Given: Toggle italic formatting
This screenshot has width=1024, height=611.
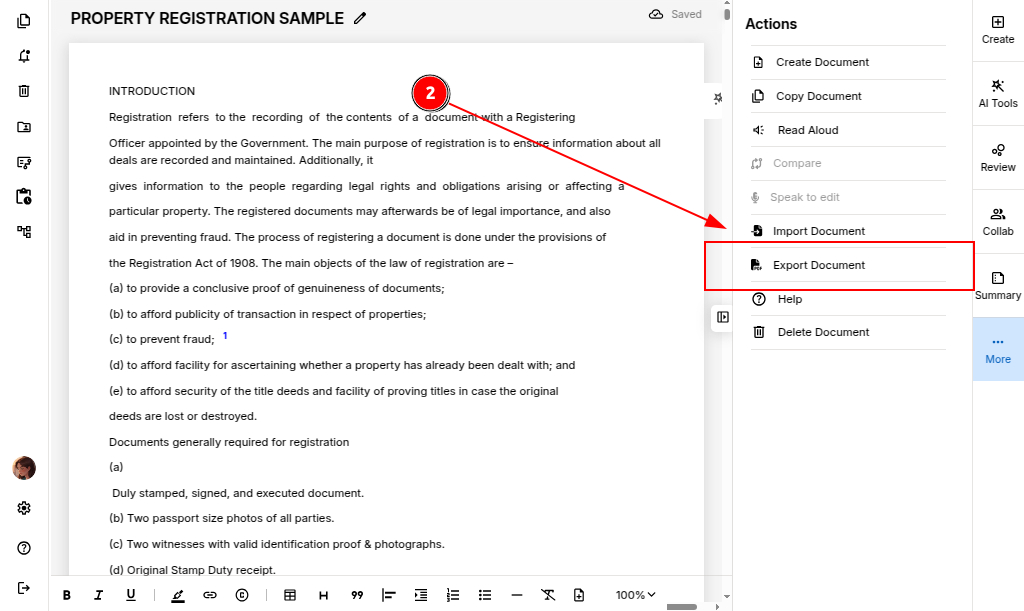Looking at the screenshot, I should (x=98, y=595).
